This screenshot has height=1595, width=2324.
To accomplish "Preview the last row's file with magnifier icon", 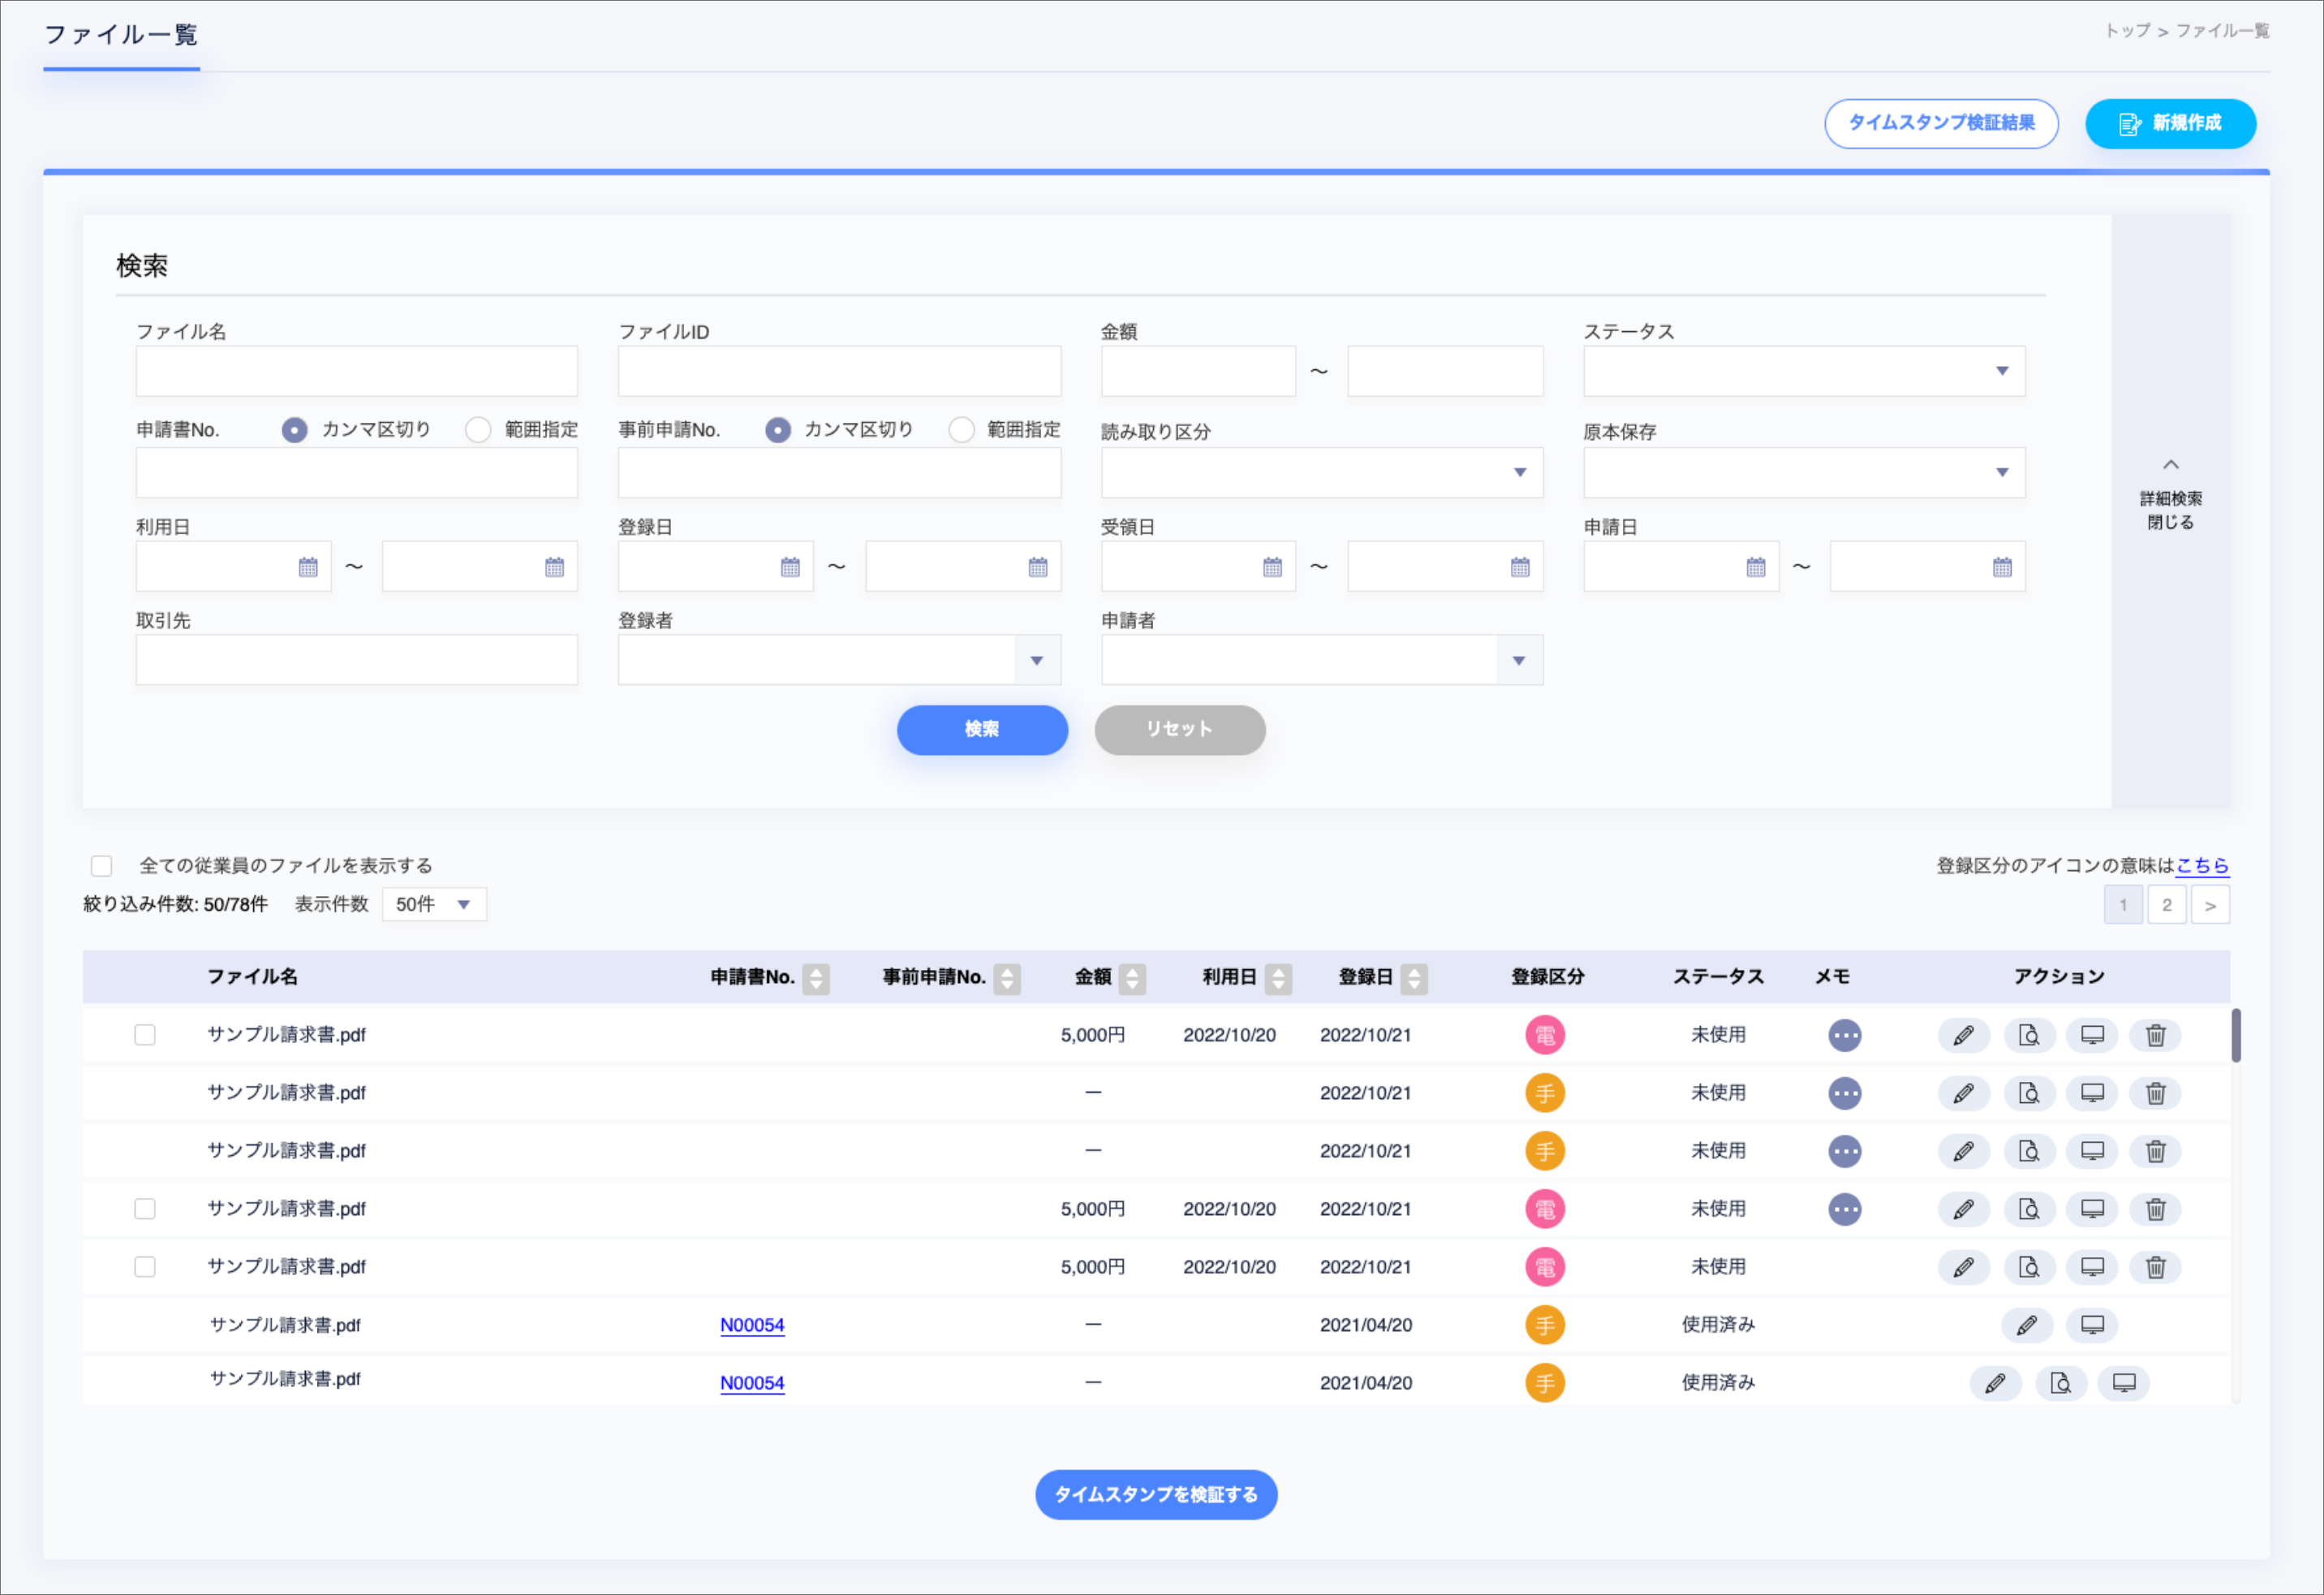I will 2061,1383.
